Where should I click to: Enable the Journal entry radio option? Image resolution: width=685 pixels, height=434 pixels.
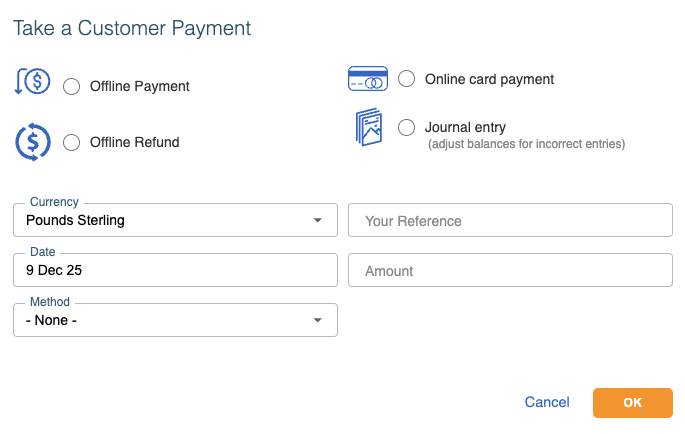(x=407, y=127)
